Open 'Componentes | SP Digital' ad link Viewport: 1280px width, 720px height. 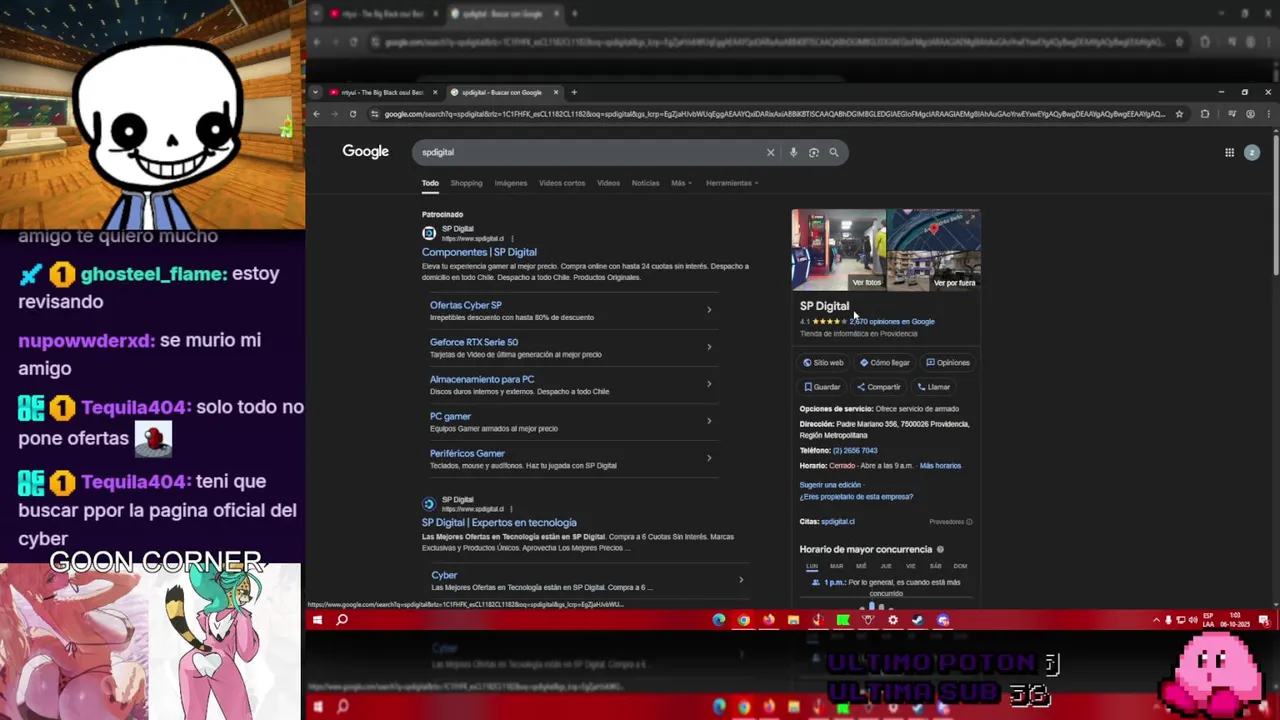479,252
